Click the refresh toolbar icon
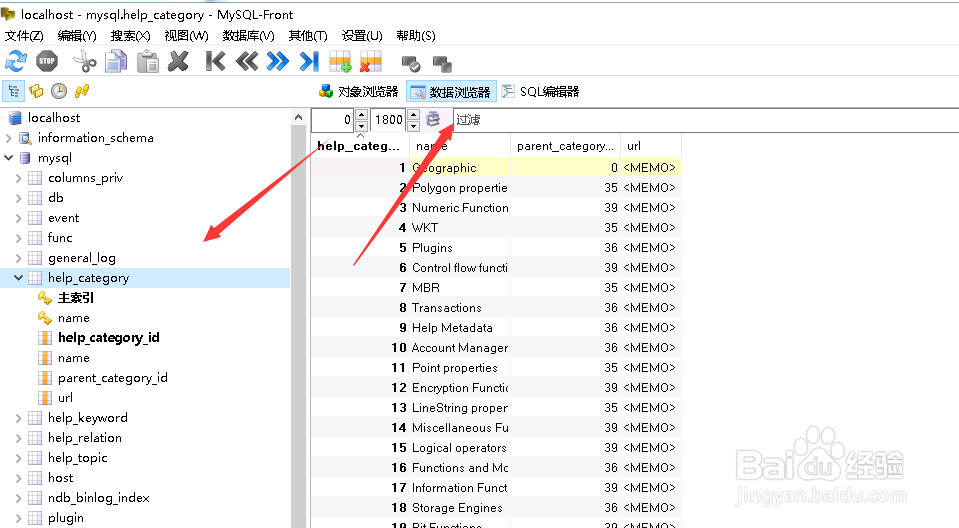The image size is (959, 528). [16, 61]
